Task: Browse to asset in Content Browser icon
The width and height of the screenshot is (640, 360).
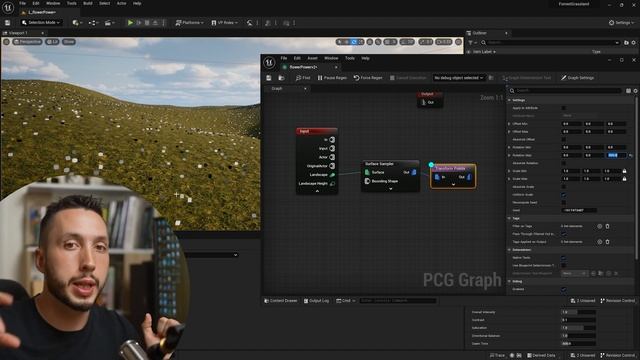Action: point(281,78)
